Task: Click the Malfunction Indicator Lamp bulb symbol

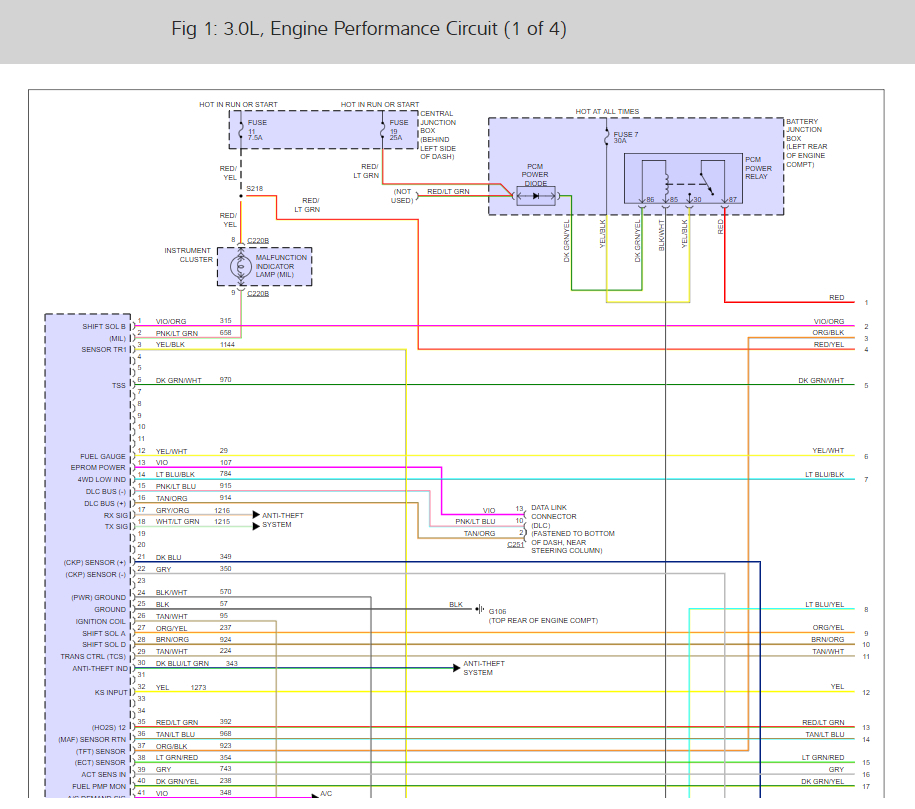Action: pyautogui.click(x=240, y=267)
